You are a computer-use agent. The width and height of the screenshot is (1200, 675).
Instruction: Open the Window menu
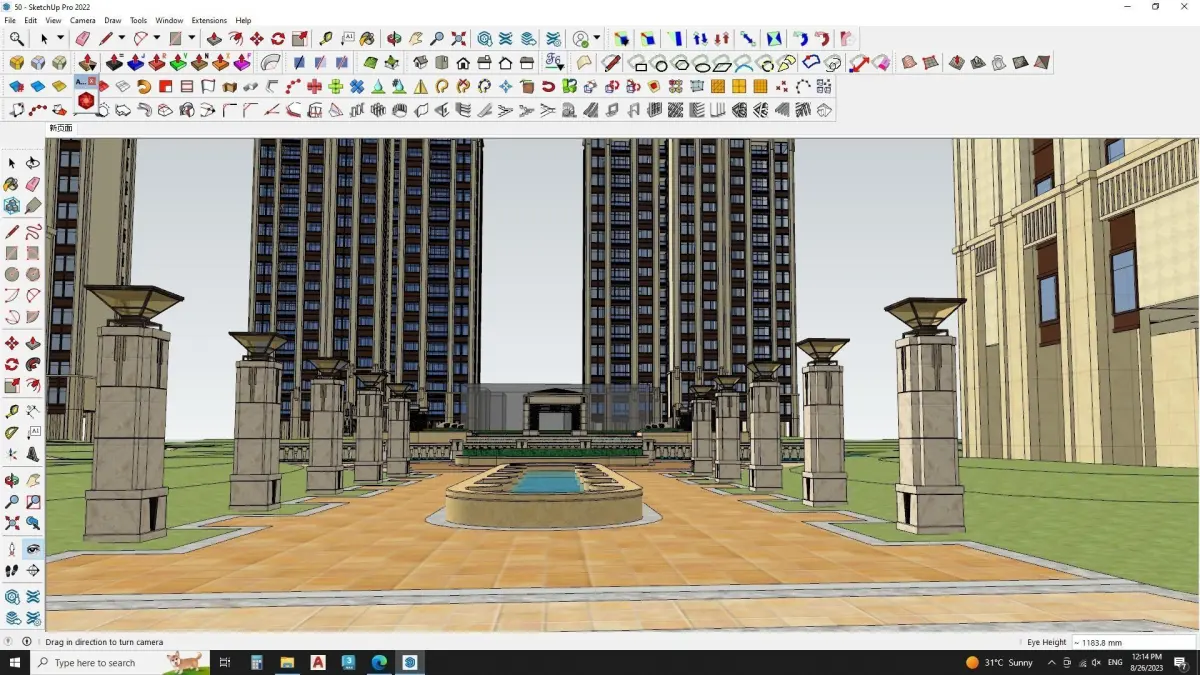(x=169, y=20)
